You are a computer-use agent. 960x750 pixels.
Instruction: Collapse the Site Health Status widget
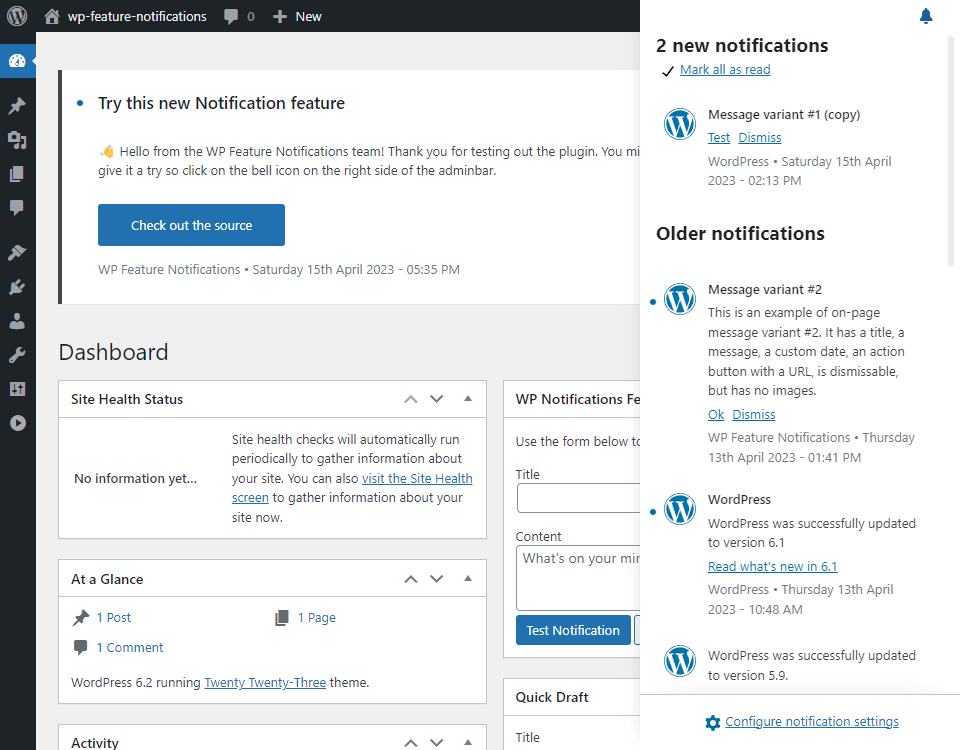468,398
